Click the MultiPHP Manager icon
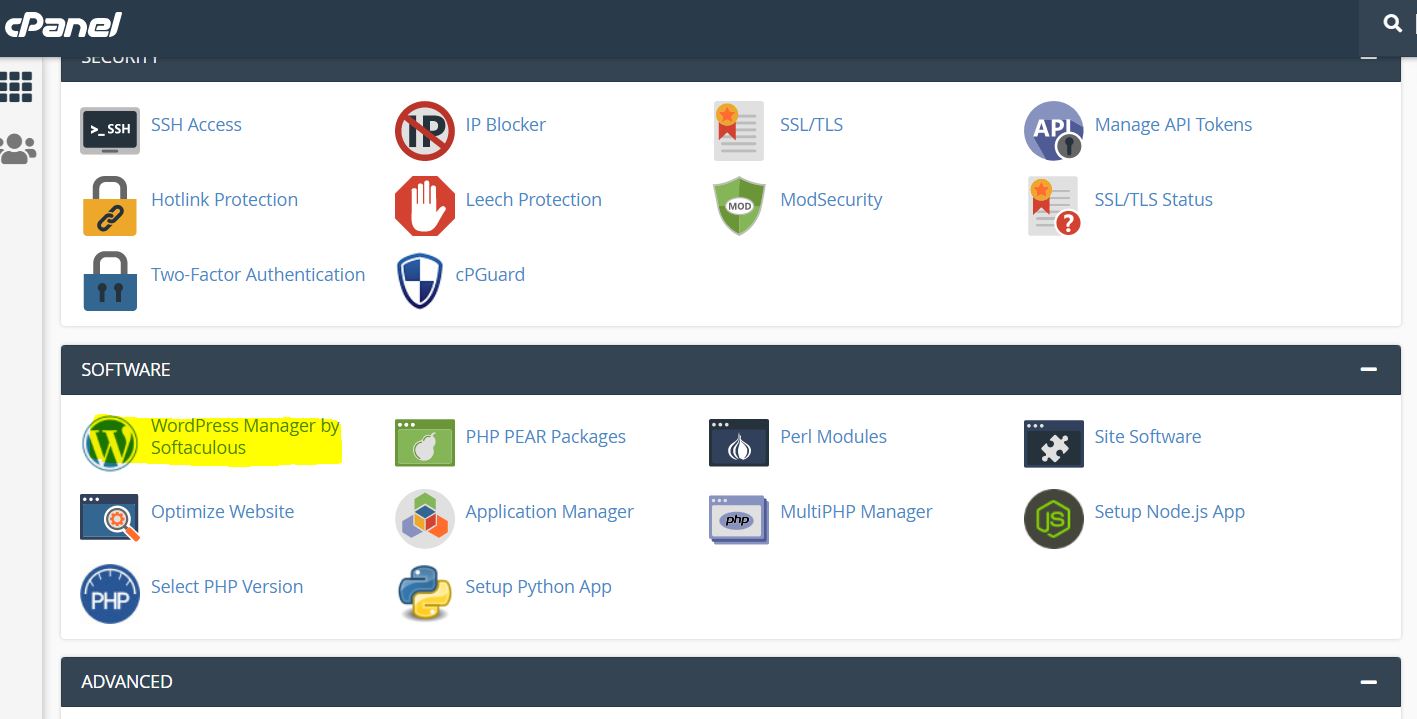Image resolution: width=1417 pixels, height=719 pixels. point(739,518)
